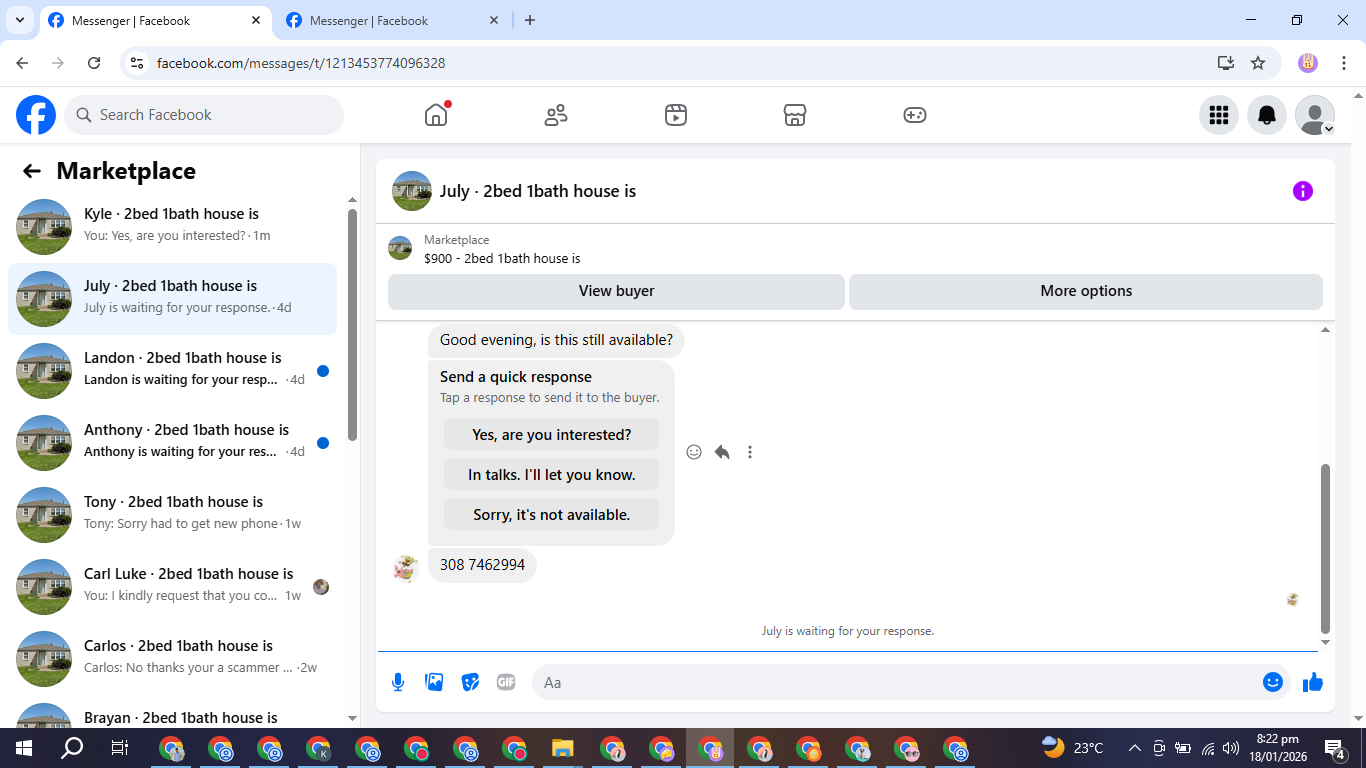Open Kyle's conversation
The image size is (1366, 768).
tap(173, 227)
